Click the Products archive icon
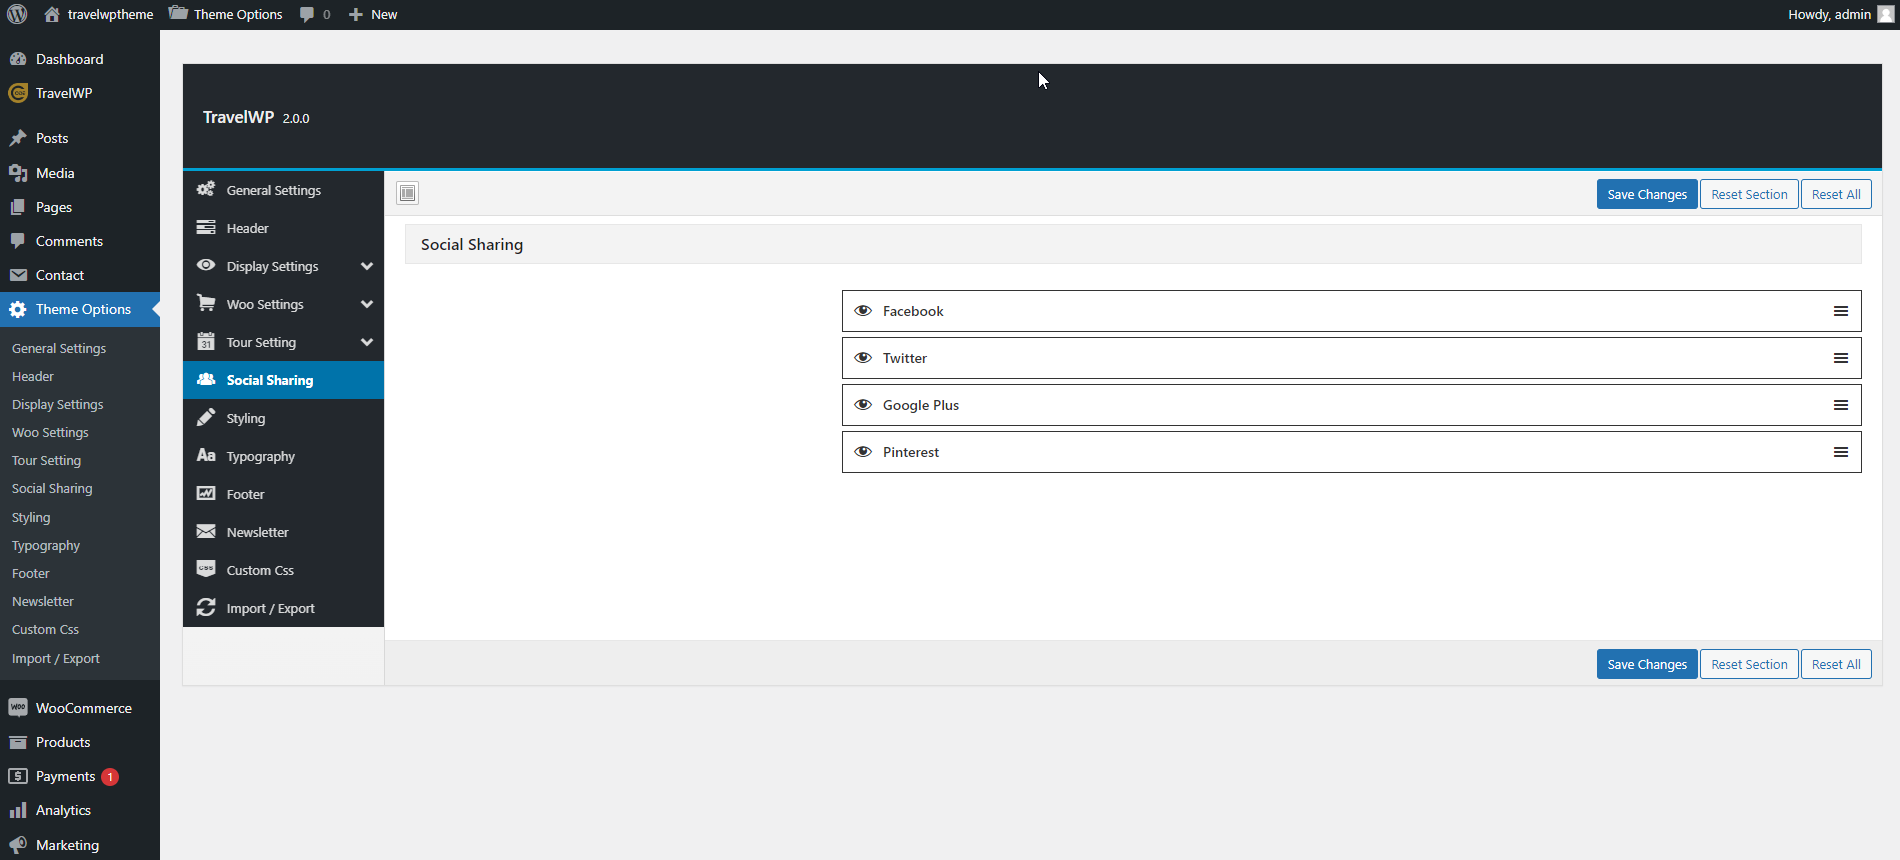Screen dimensions: 1900x860 [x=18, y=742]
